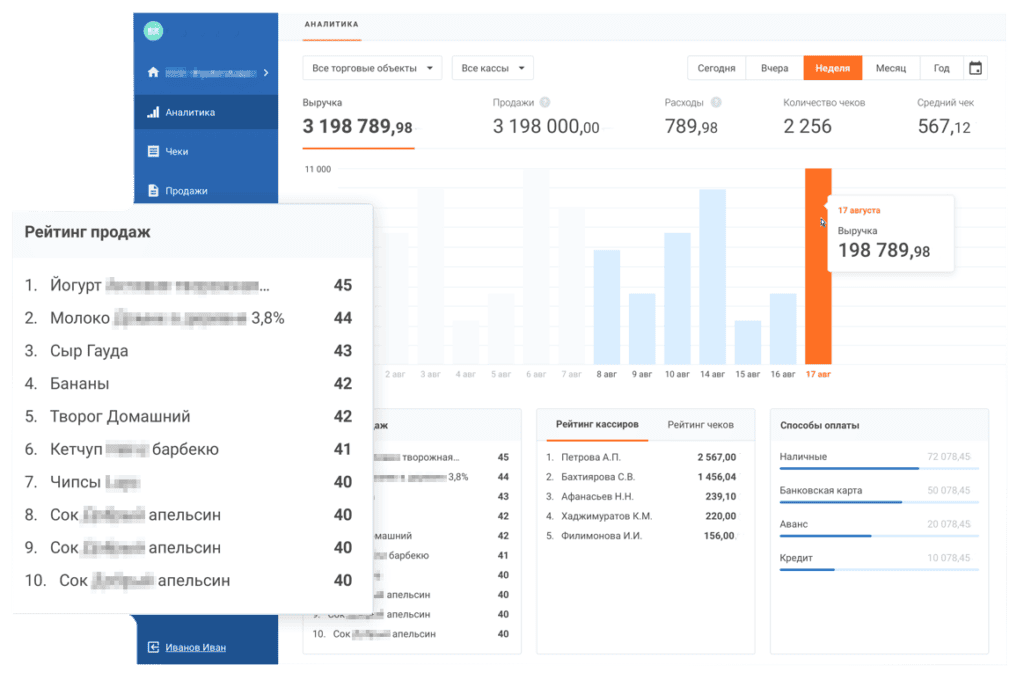Click the Кредит payment progress bar
Screen dimensions: 1024x680
(879, 570)
